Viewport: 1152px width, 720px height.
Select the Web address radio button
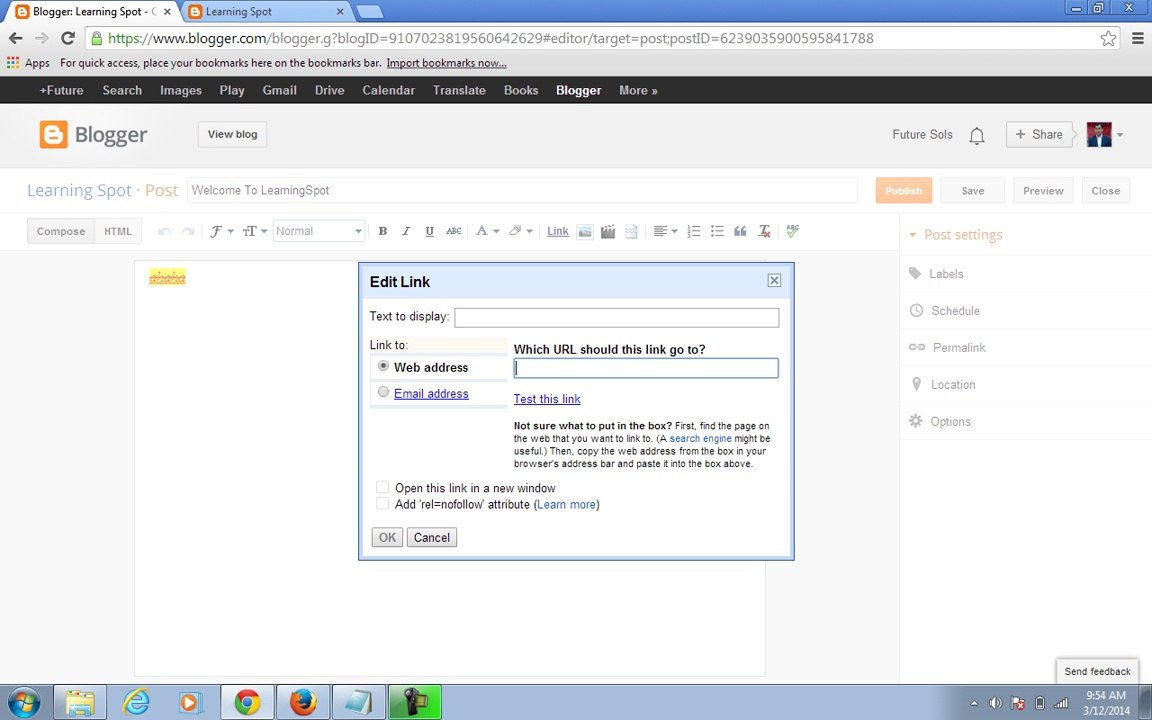point(383,366)
